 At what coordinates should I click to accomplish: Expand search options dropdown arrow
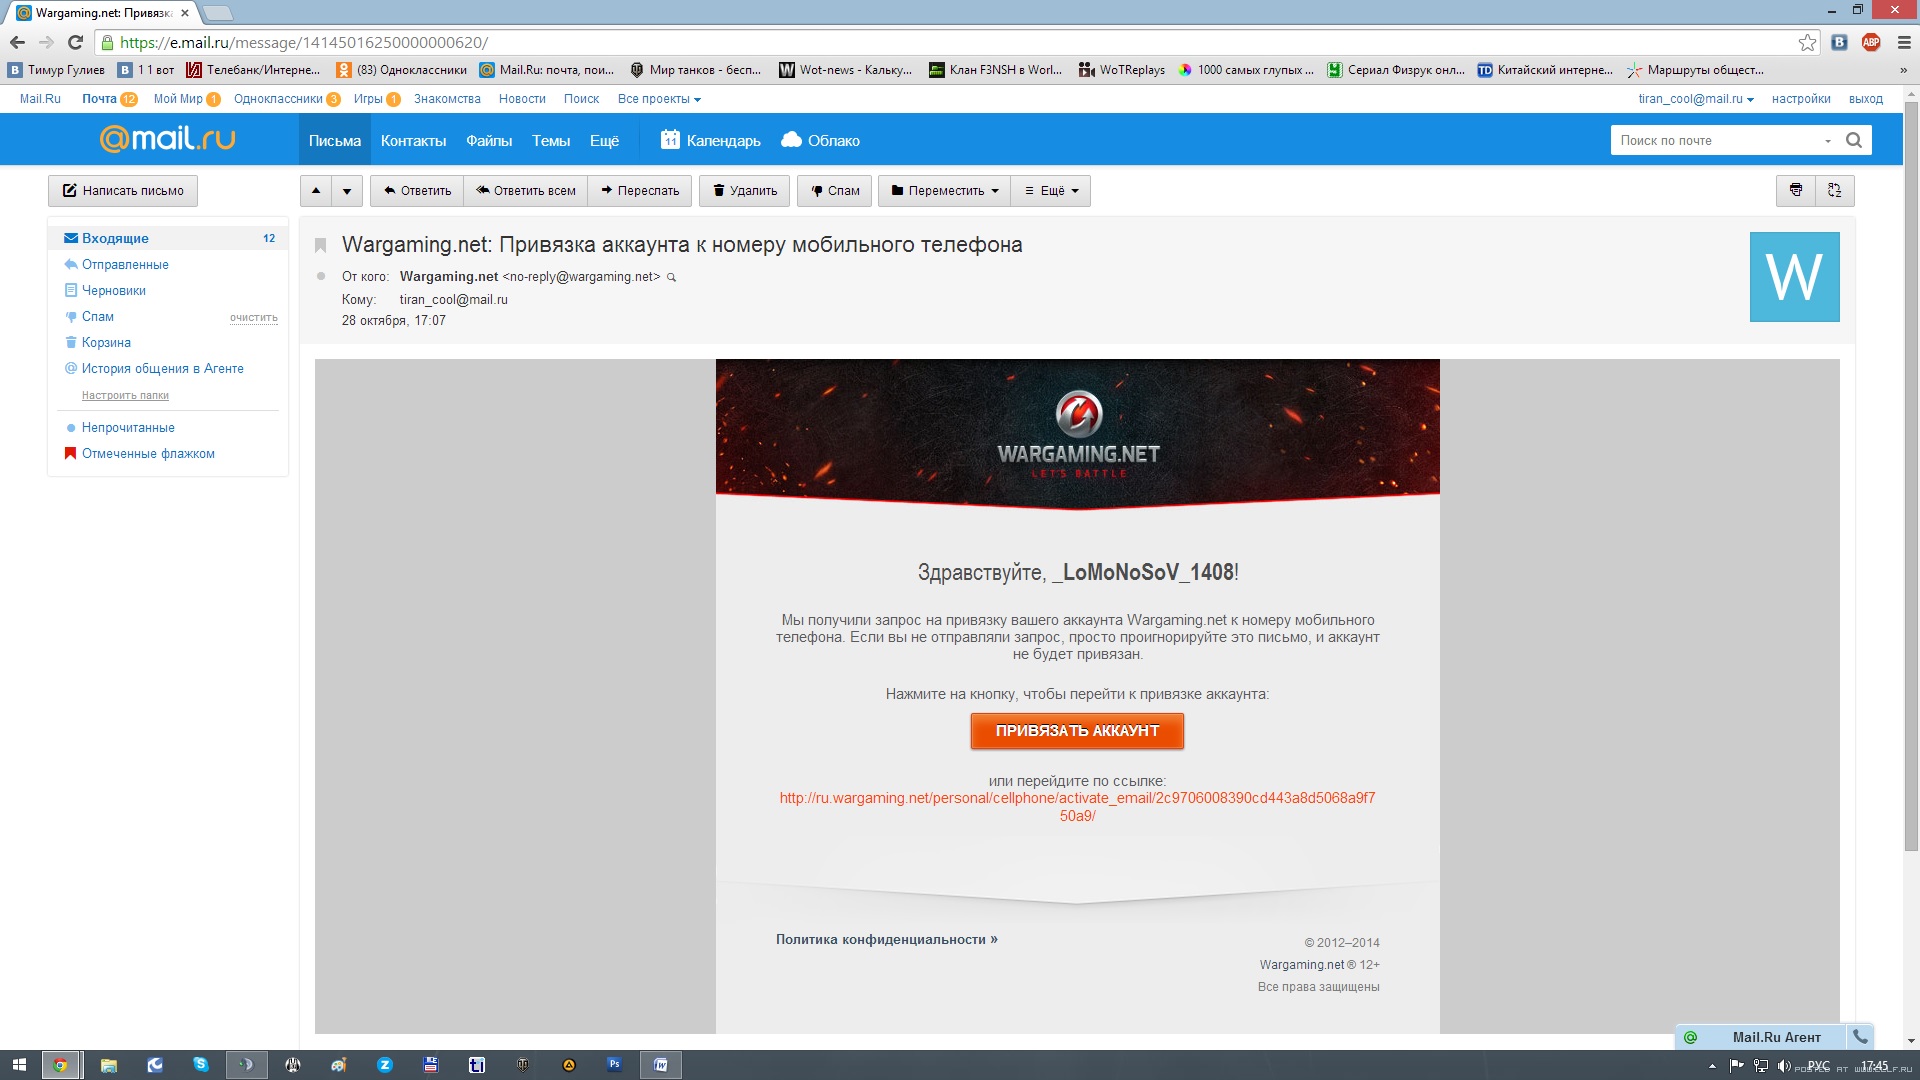point(1828,141)
